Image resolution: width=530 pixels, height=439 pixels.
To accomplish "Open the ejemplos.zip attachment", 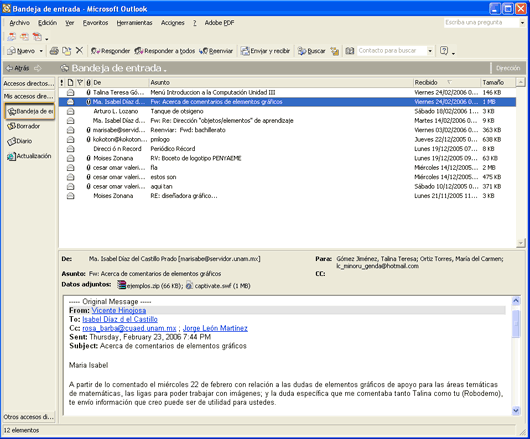I will pyautogui.click(x=150, y=286).
